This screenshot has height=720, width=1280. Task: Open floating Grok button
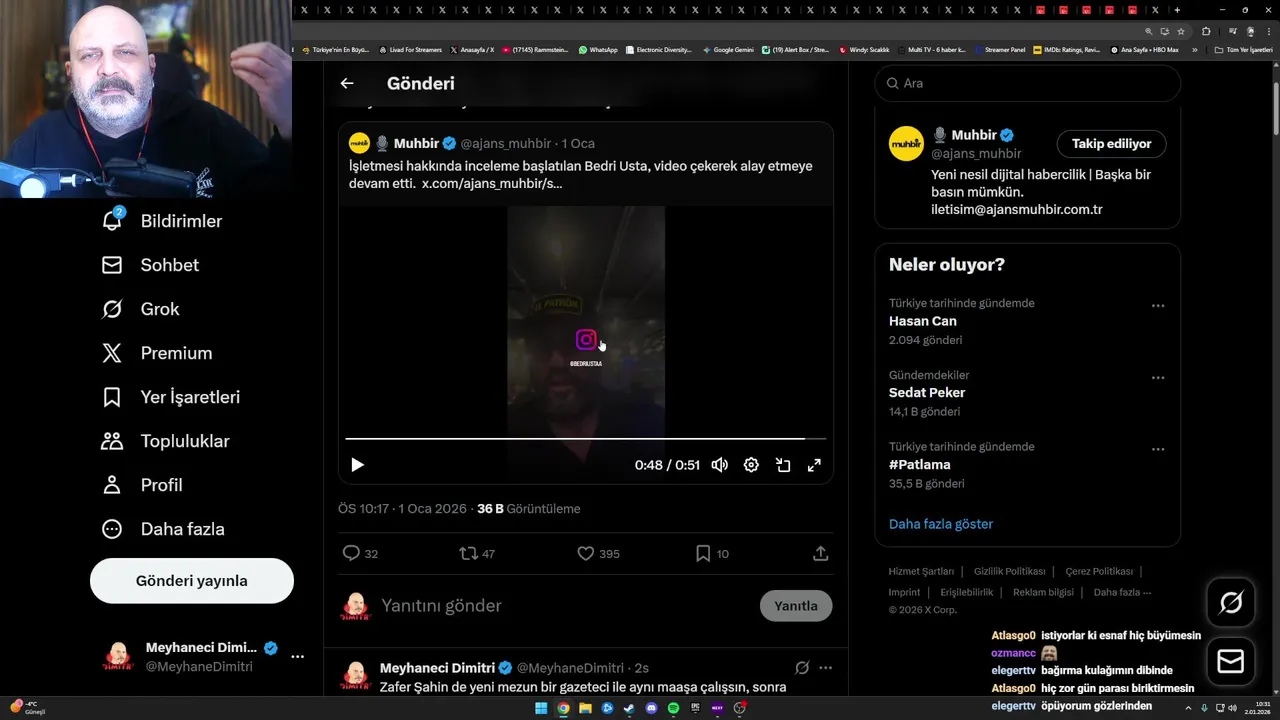[x=1231, y=602]
